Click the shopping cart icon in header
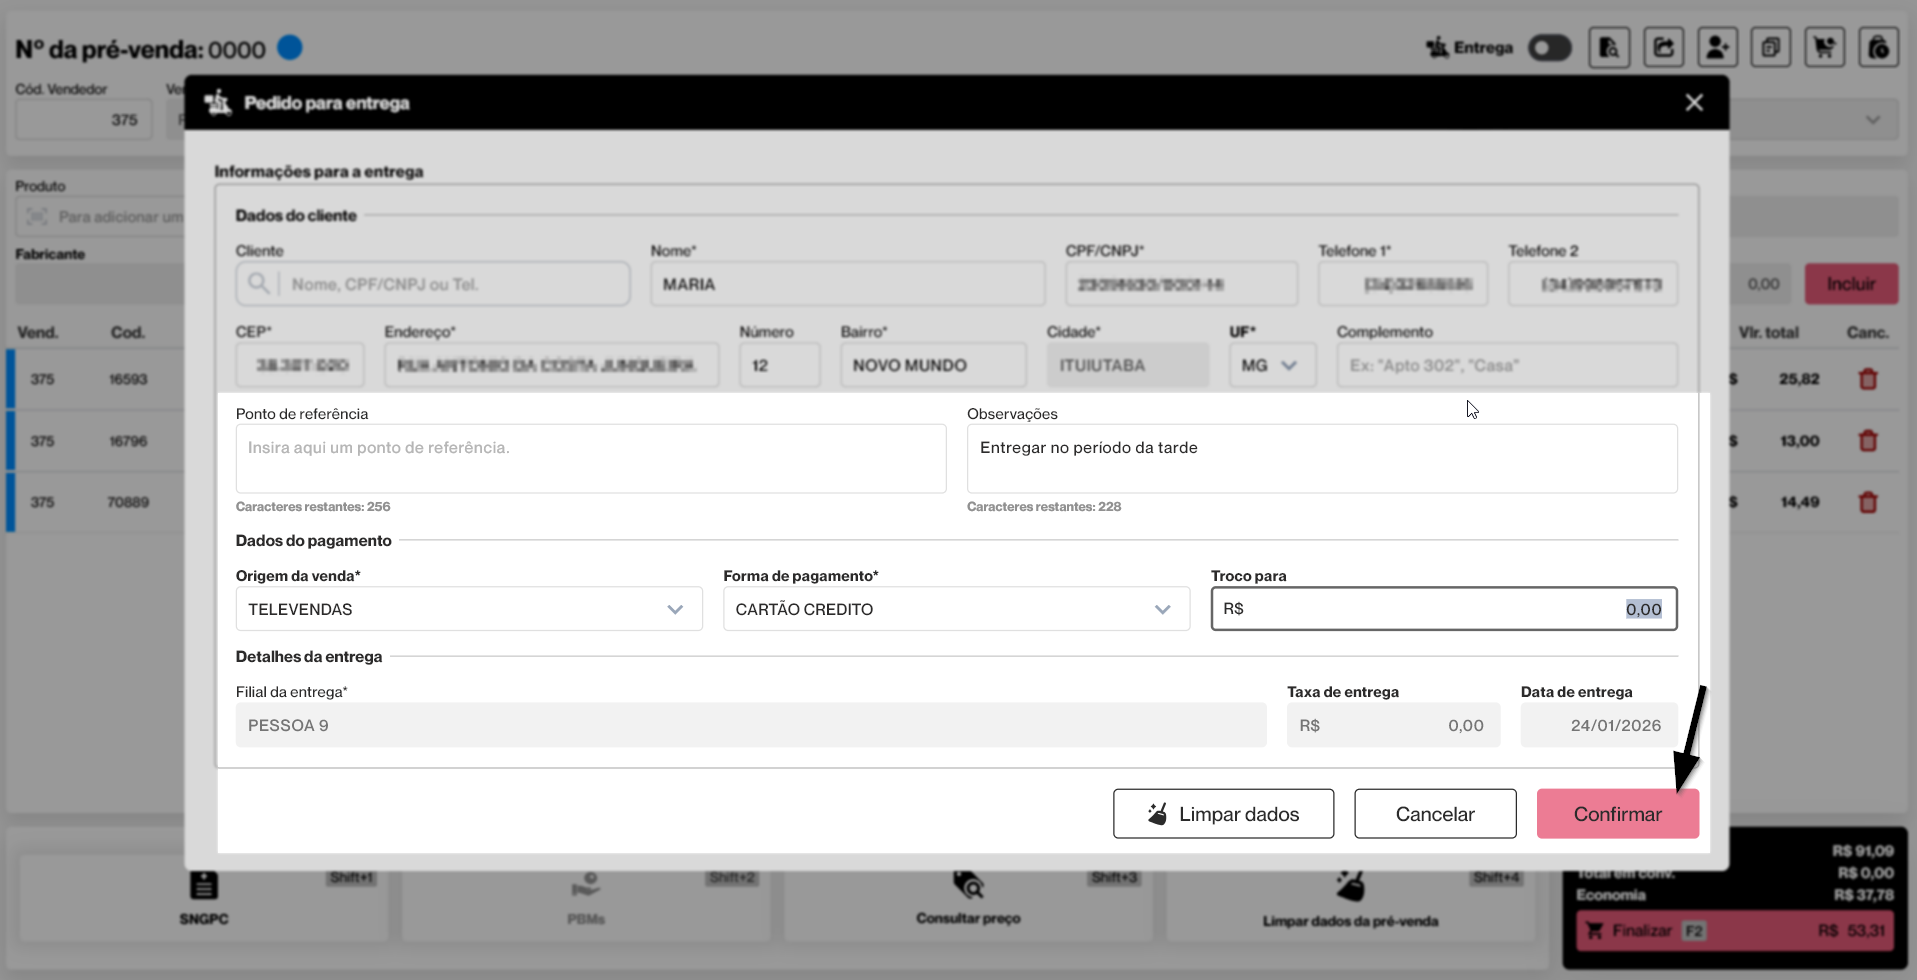 point(1824,48)
